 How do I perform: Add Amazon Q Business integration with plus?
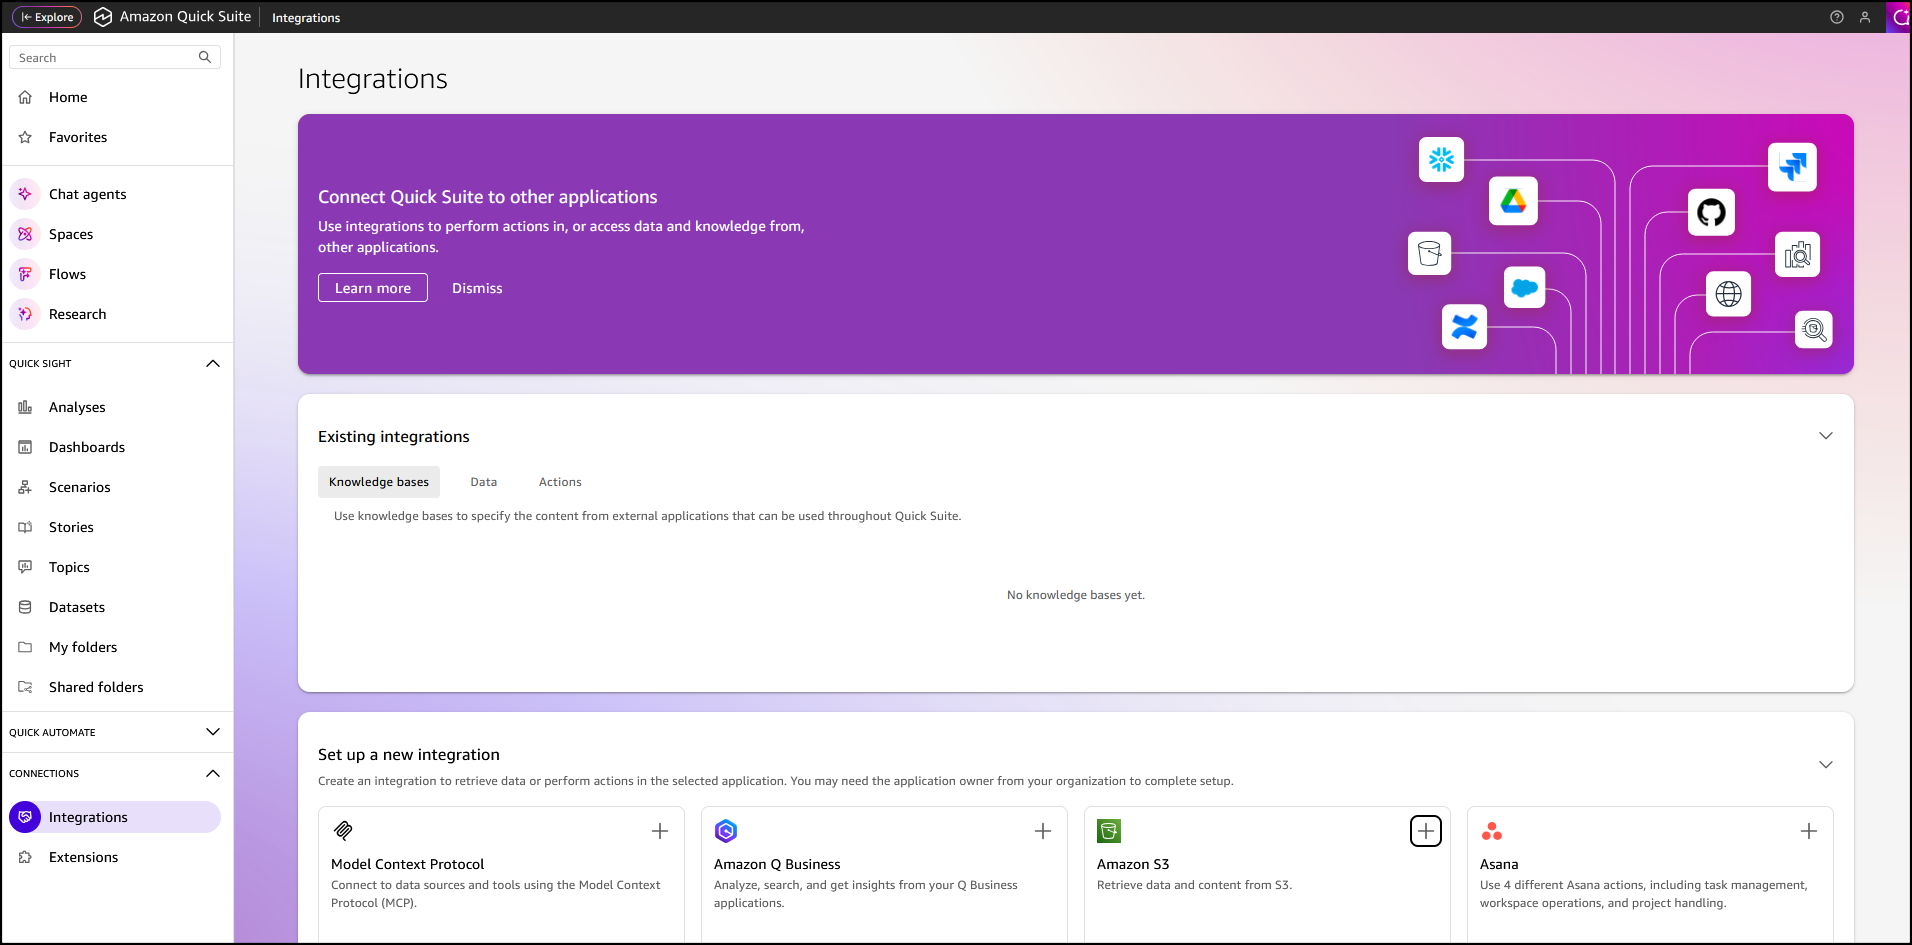tap(1043, 831)
